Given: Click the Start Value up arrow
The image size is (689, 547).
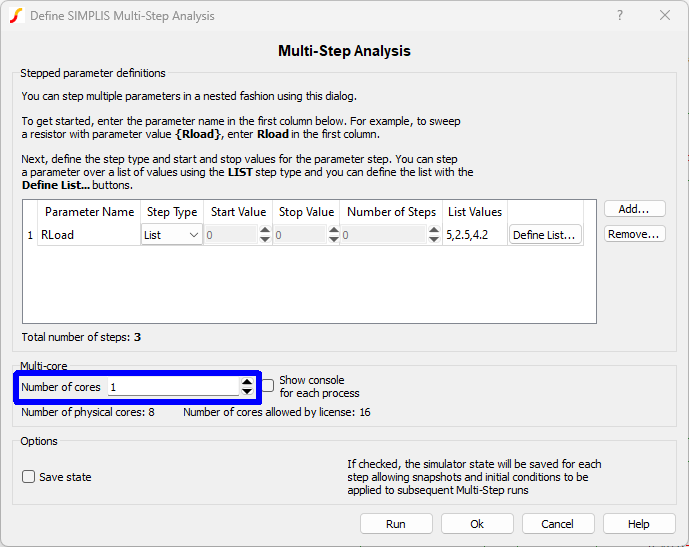Looking at the screenshot, I should pos(264,231).
